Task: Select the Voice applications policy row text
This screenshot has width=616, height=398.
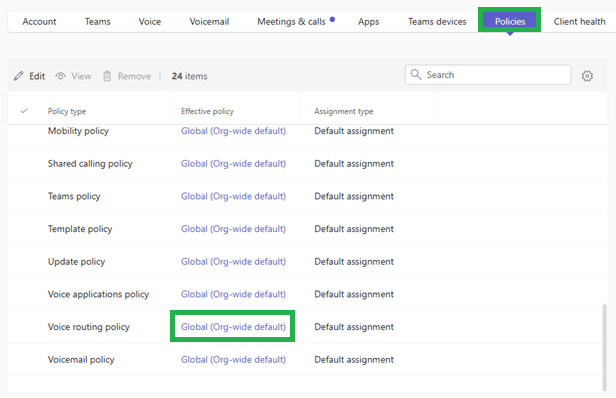Action: (x=98, y=294)
